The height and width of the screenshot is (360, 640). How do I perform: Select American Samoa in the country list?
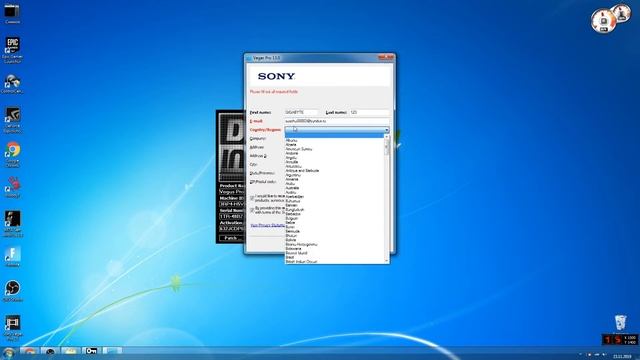(x=299, y=149)
